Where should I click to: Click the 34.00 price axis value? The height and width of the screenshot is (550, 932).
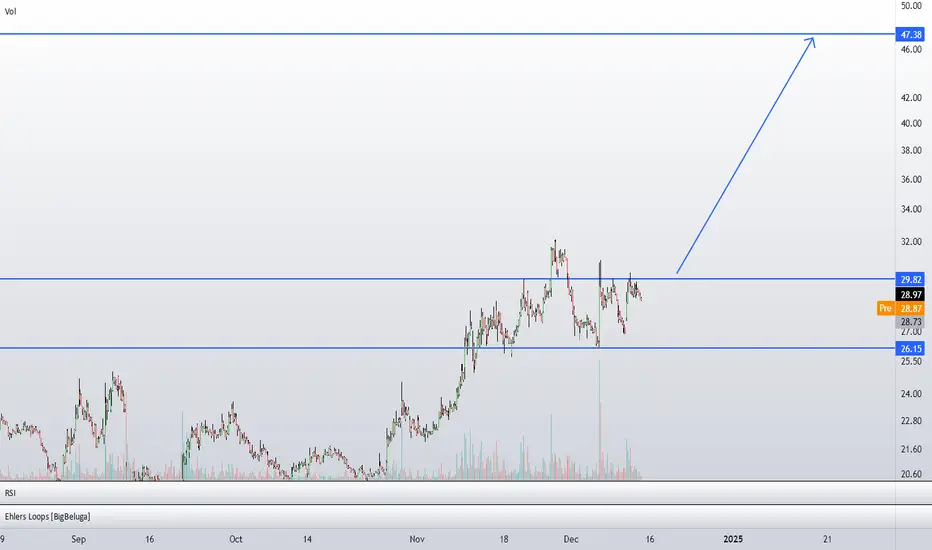[x=911, y=209]
